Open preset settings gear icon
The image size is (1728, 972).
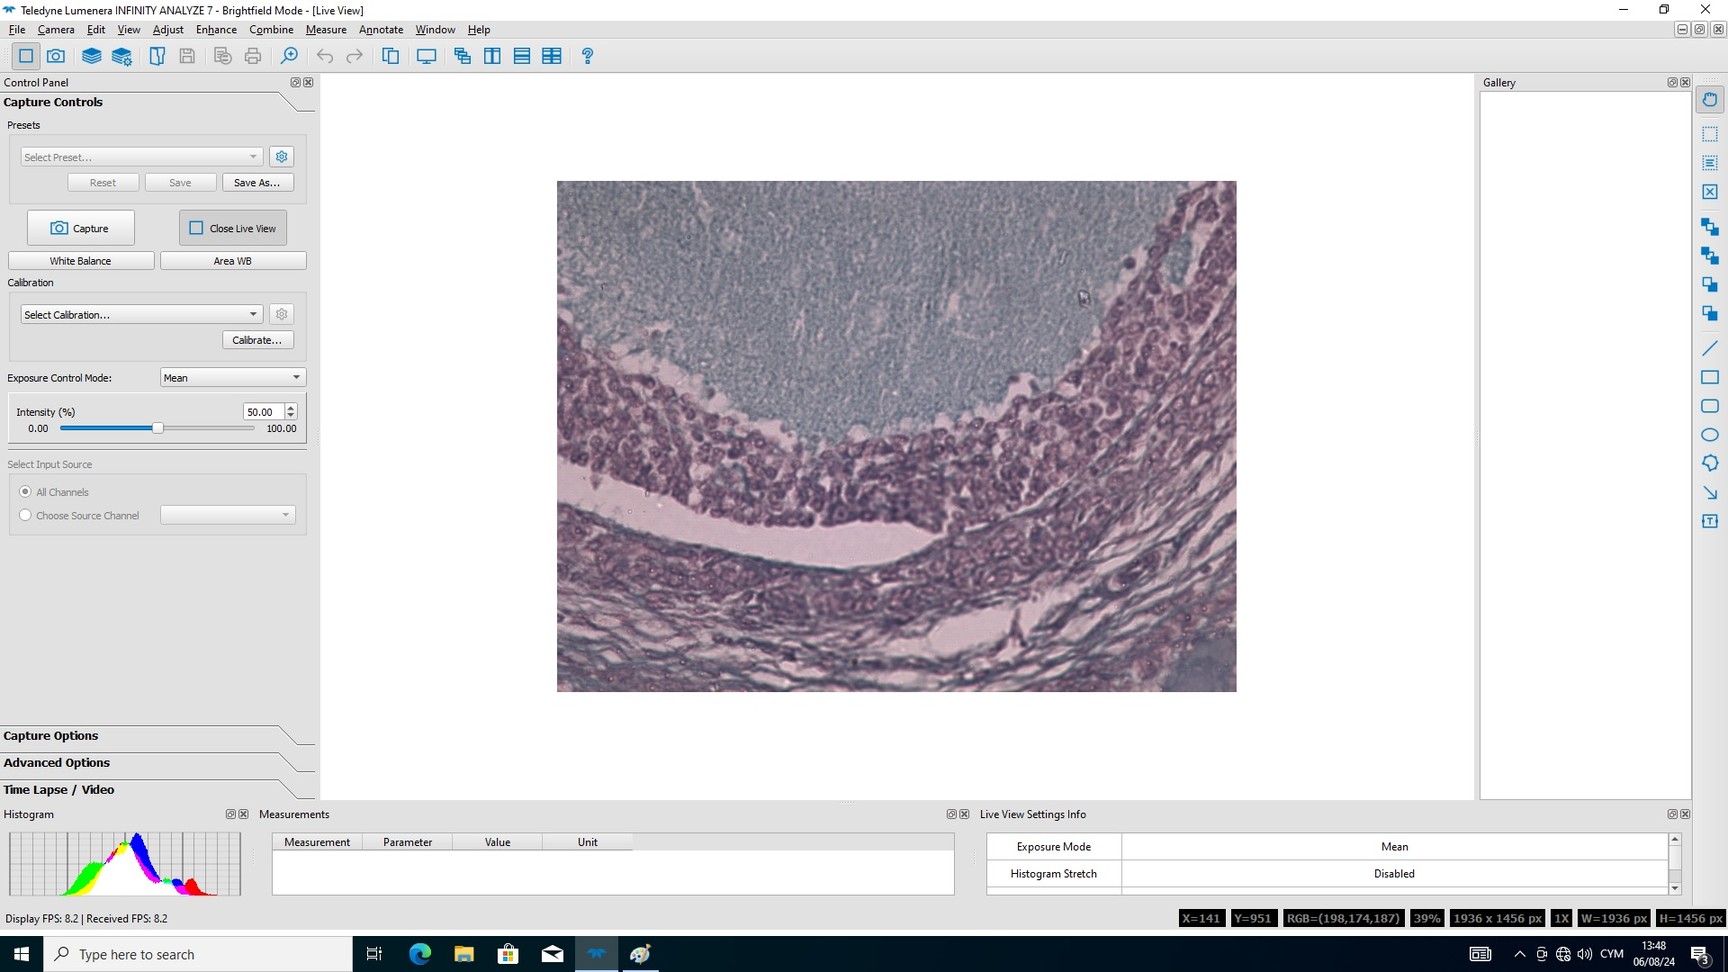coord(282,157)
